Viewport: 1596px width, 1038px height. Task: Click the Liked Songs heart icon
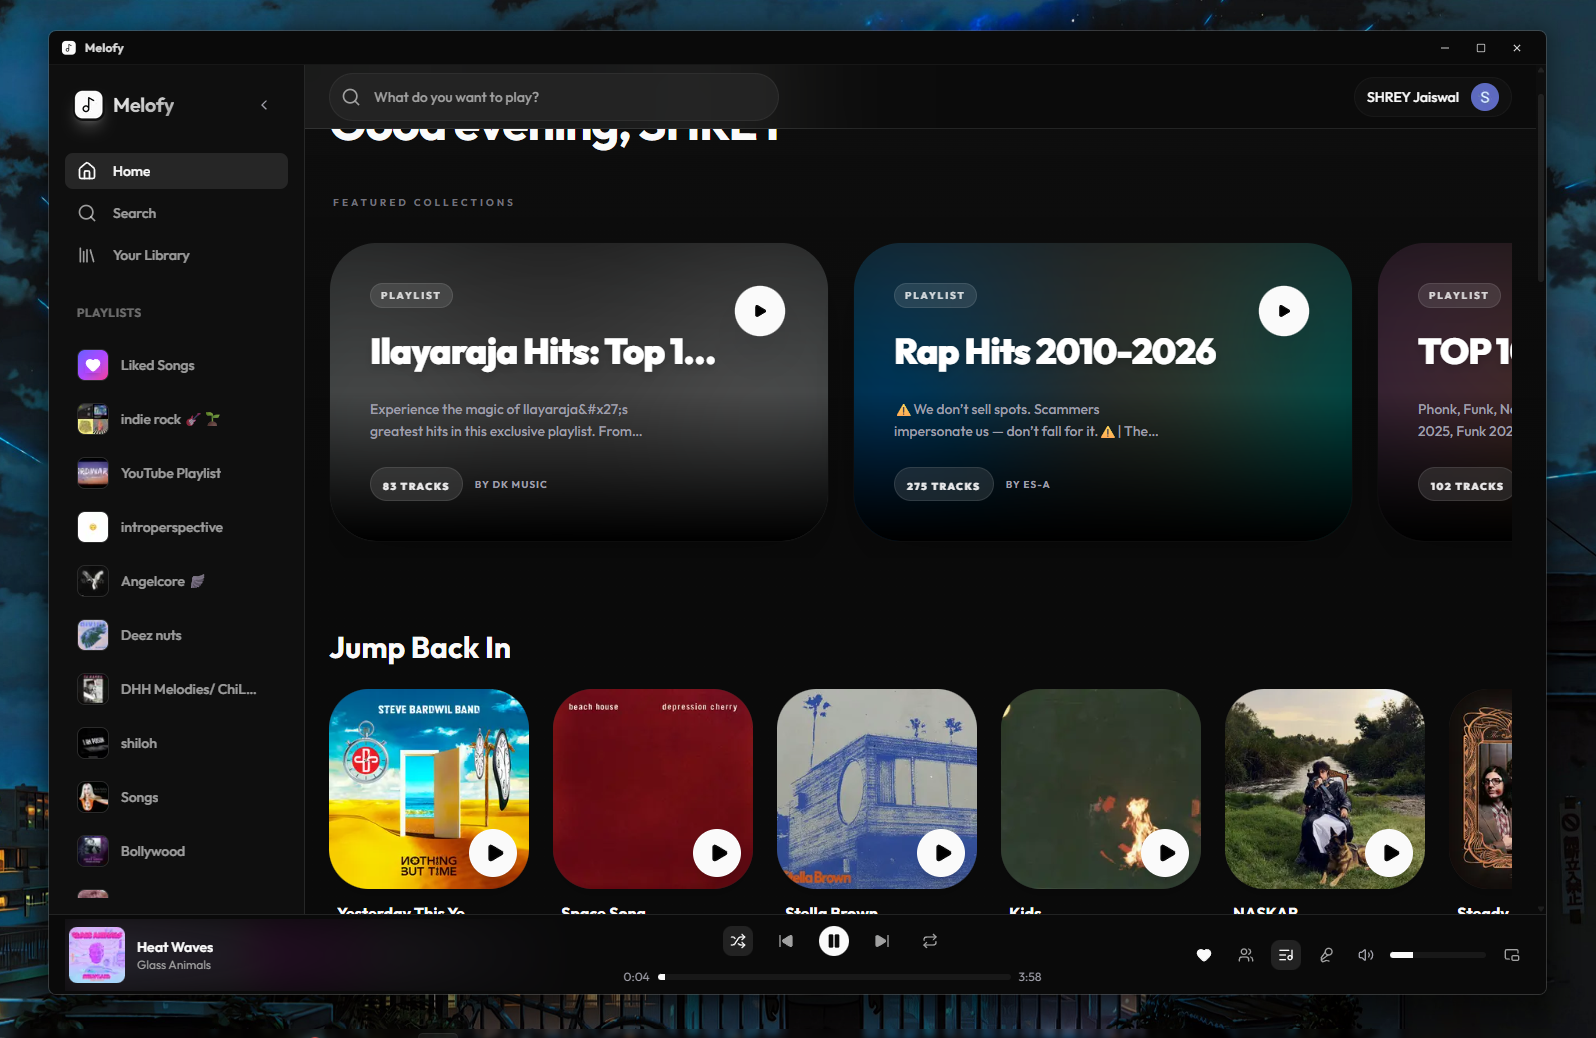(93, 365)
